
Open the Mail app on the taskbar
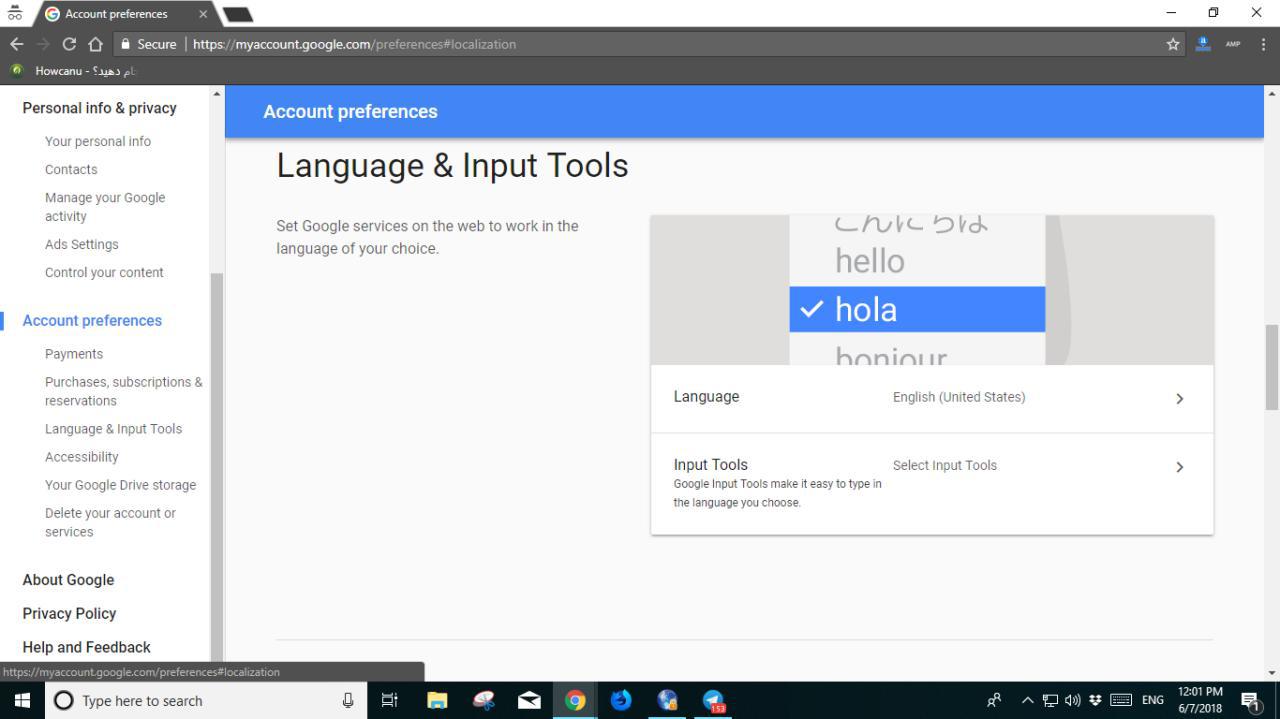529,700
